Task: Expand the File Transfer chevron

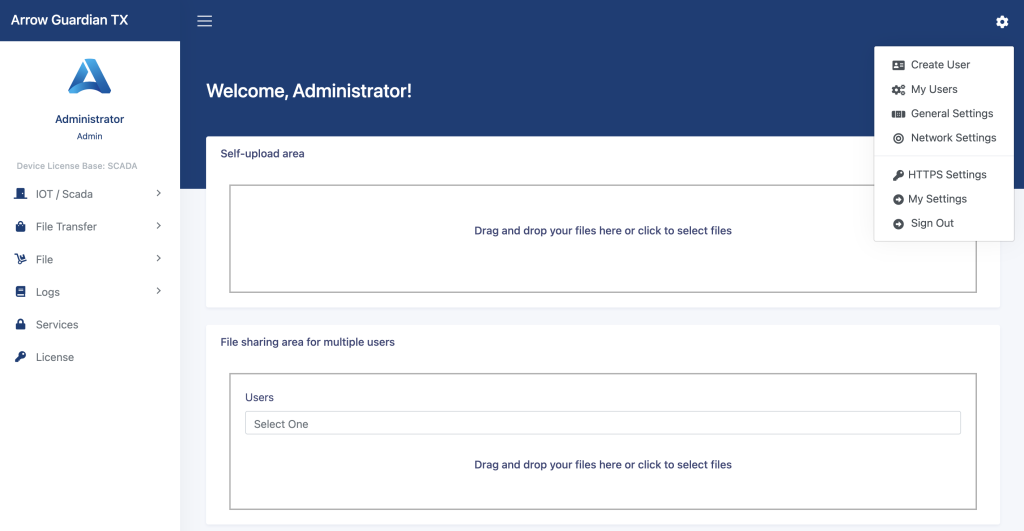Action: 159,226
